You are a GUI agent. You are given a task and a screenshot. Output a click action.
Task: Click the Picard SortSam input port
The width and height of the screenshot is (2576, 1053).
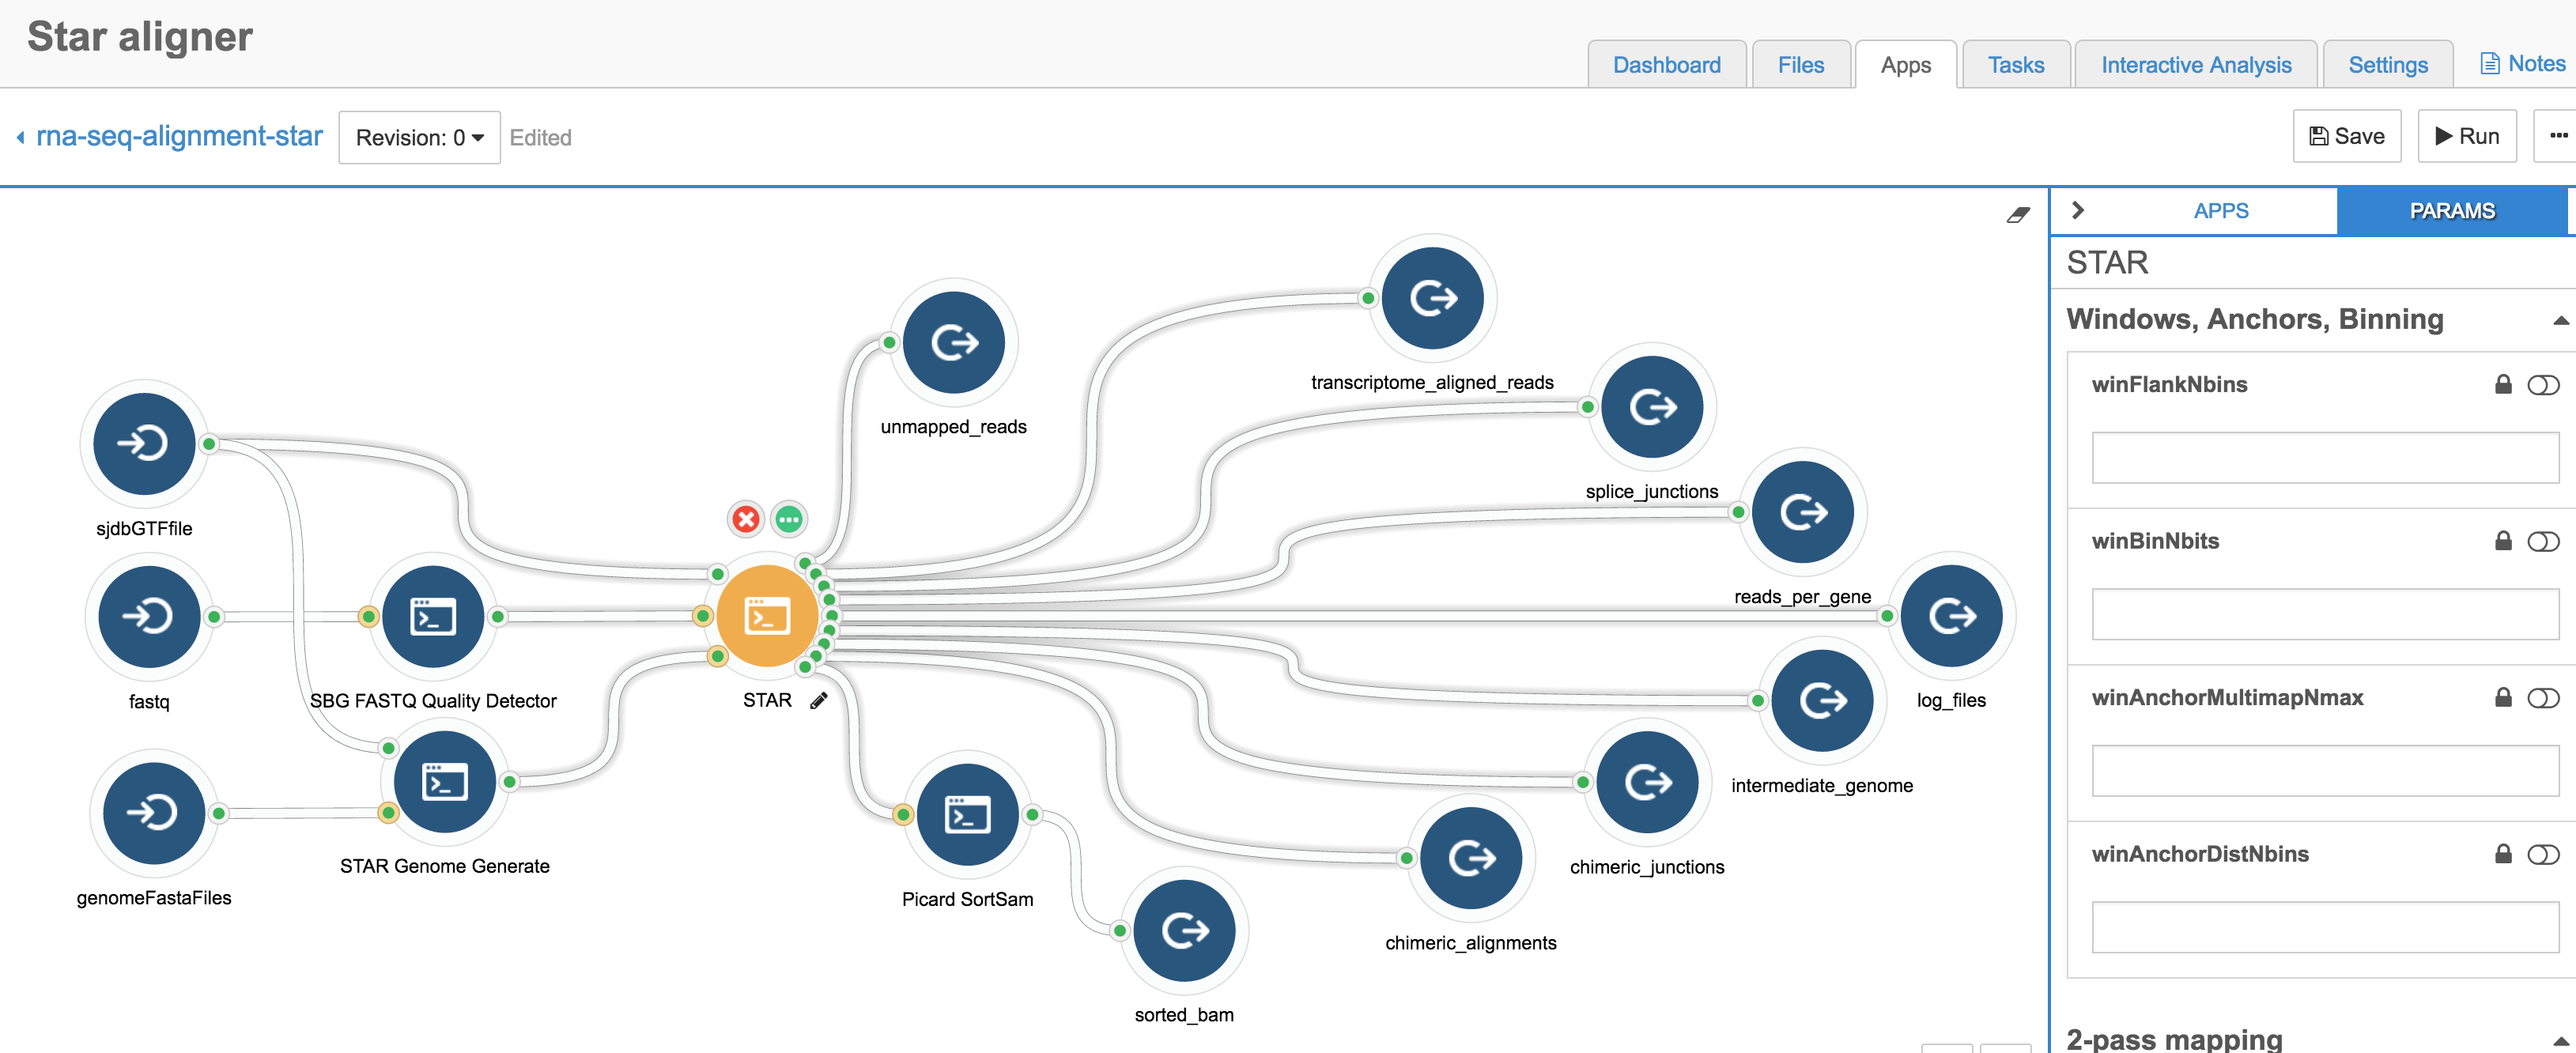903,815
